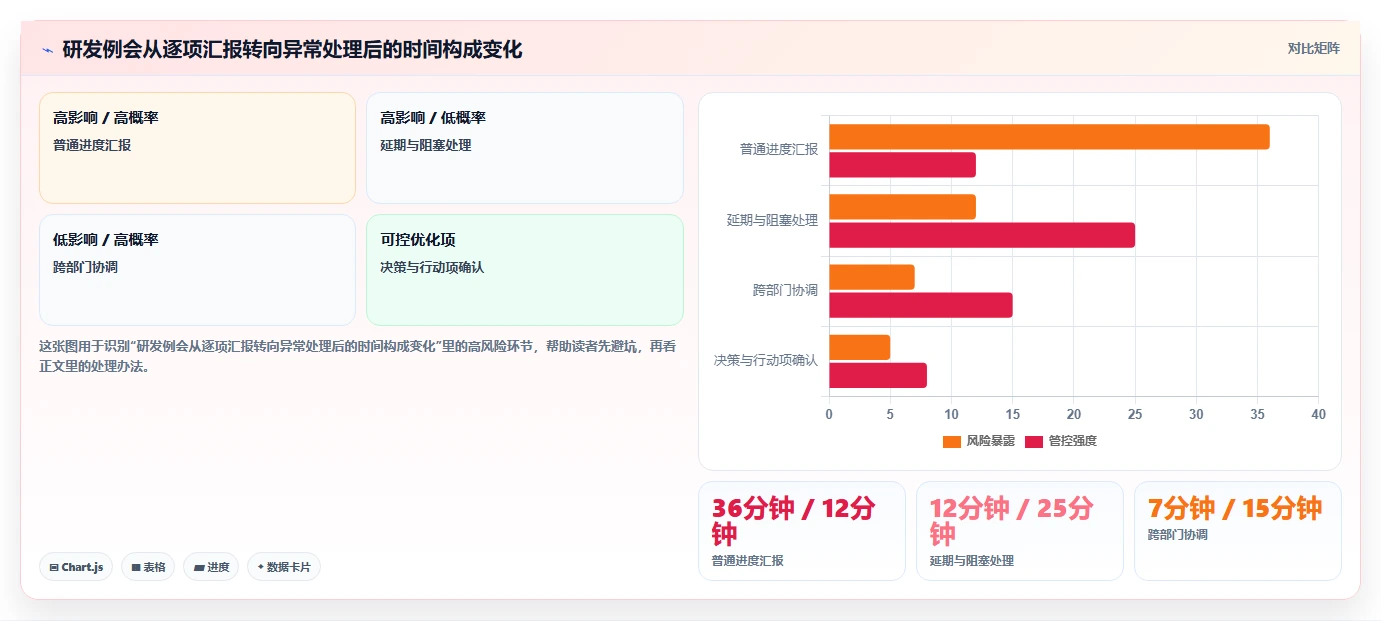Open the 低影响 / 高概率 matrix card
The height and width of the screenshot is (621, 1381).
tap(197, 270)
